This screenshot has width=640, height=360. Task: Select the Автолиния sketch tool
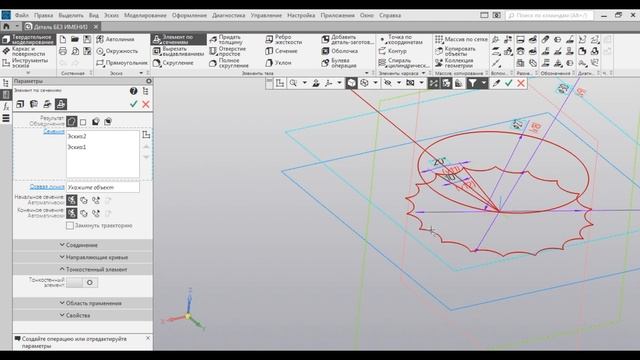point(116,39)
